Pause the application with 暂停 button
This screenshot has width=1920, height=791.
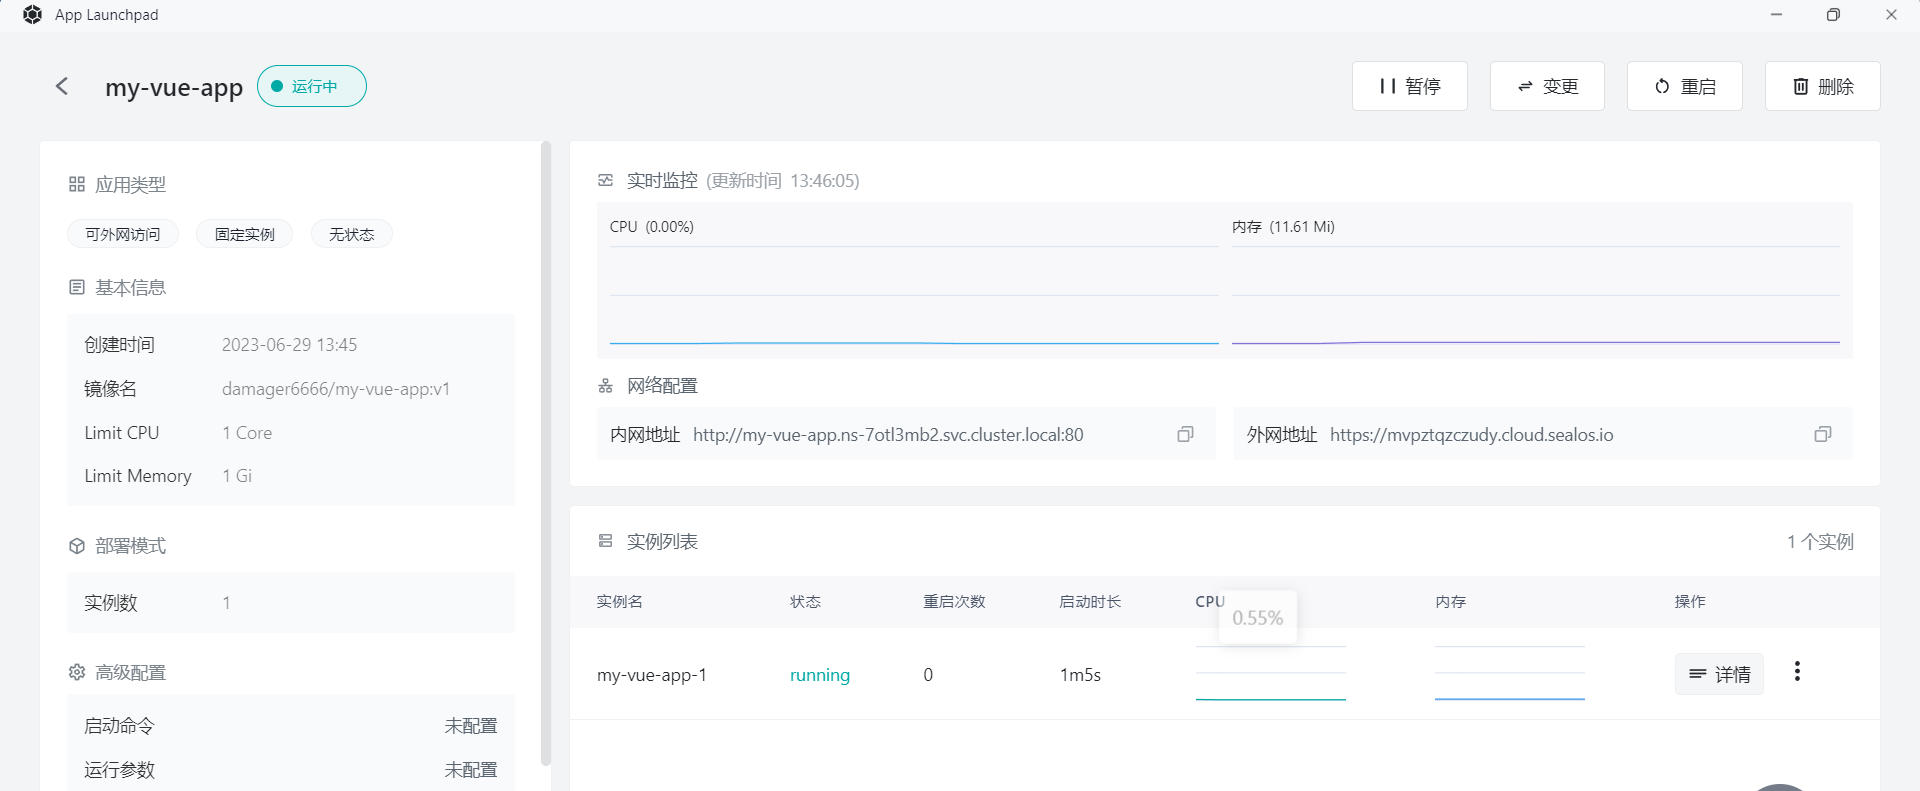coord(1409,86)
